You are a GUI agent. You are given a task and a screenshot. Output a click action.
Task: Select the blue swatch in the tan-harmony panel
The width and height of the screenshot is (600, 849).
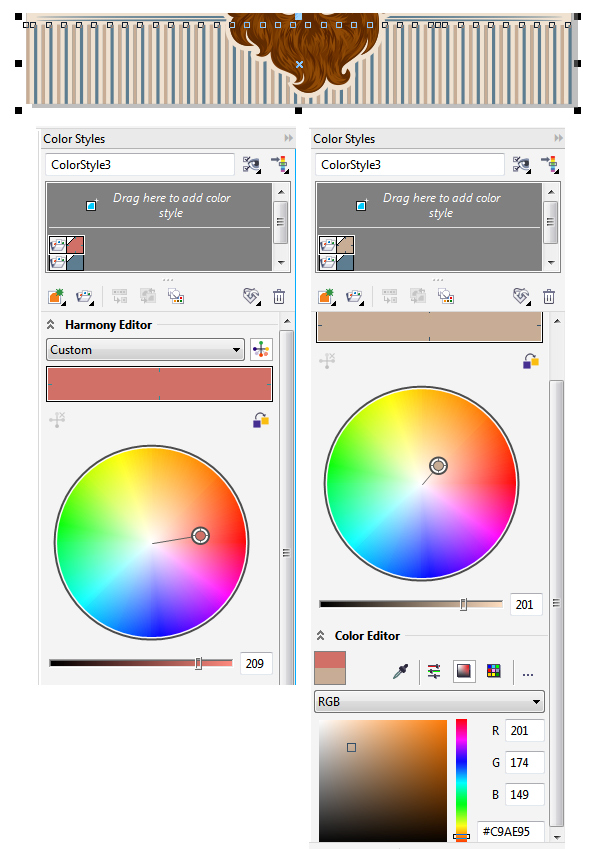click(345, 263)
